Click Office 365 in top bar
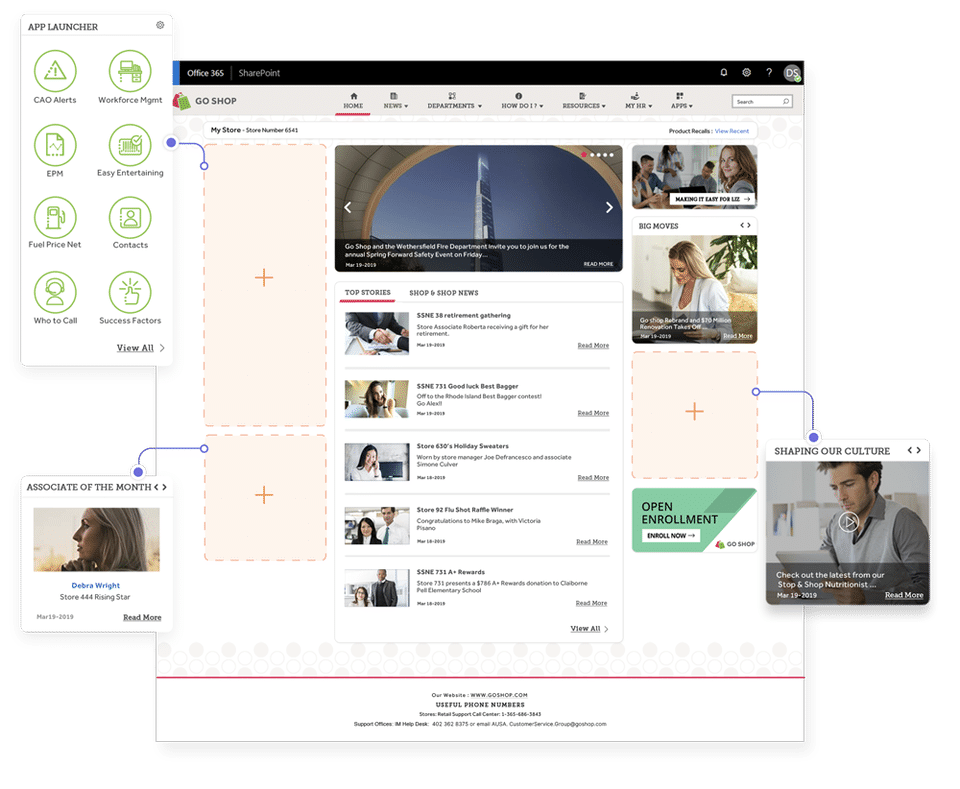The image size is (960, 789). [205, 73]
